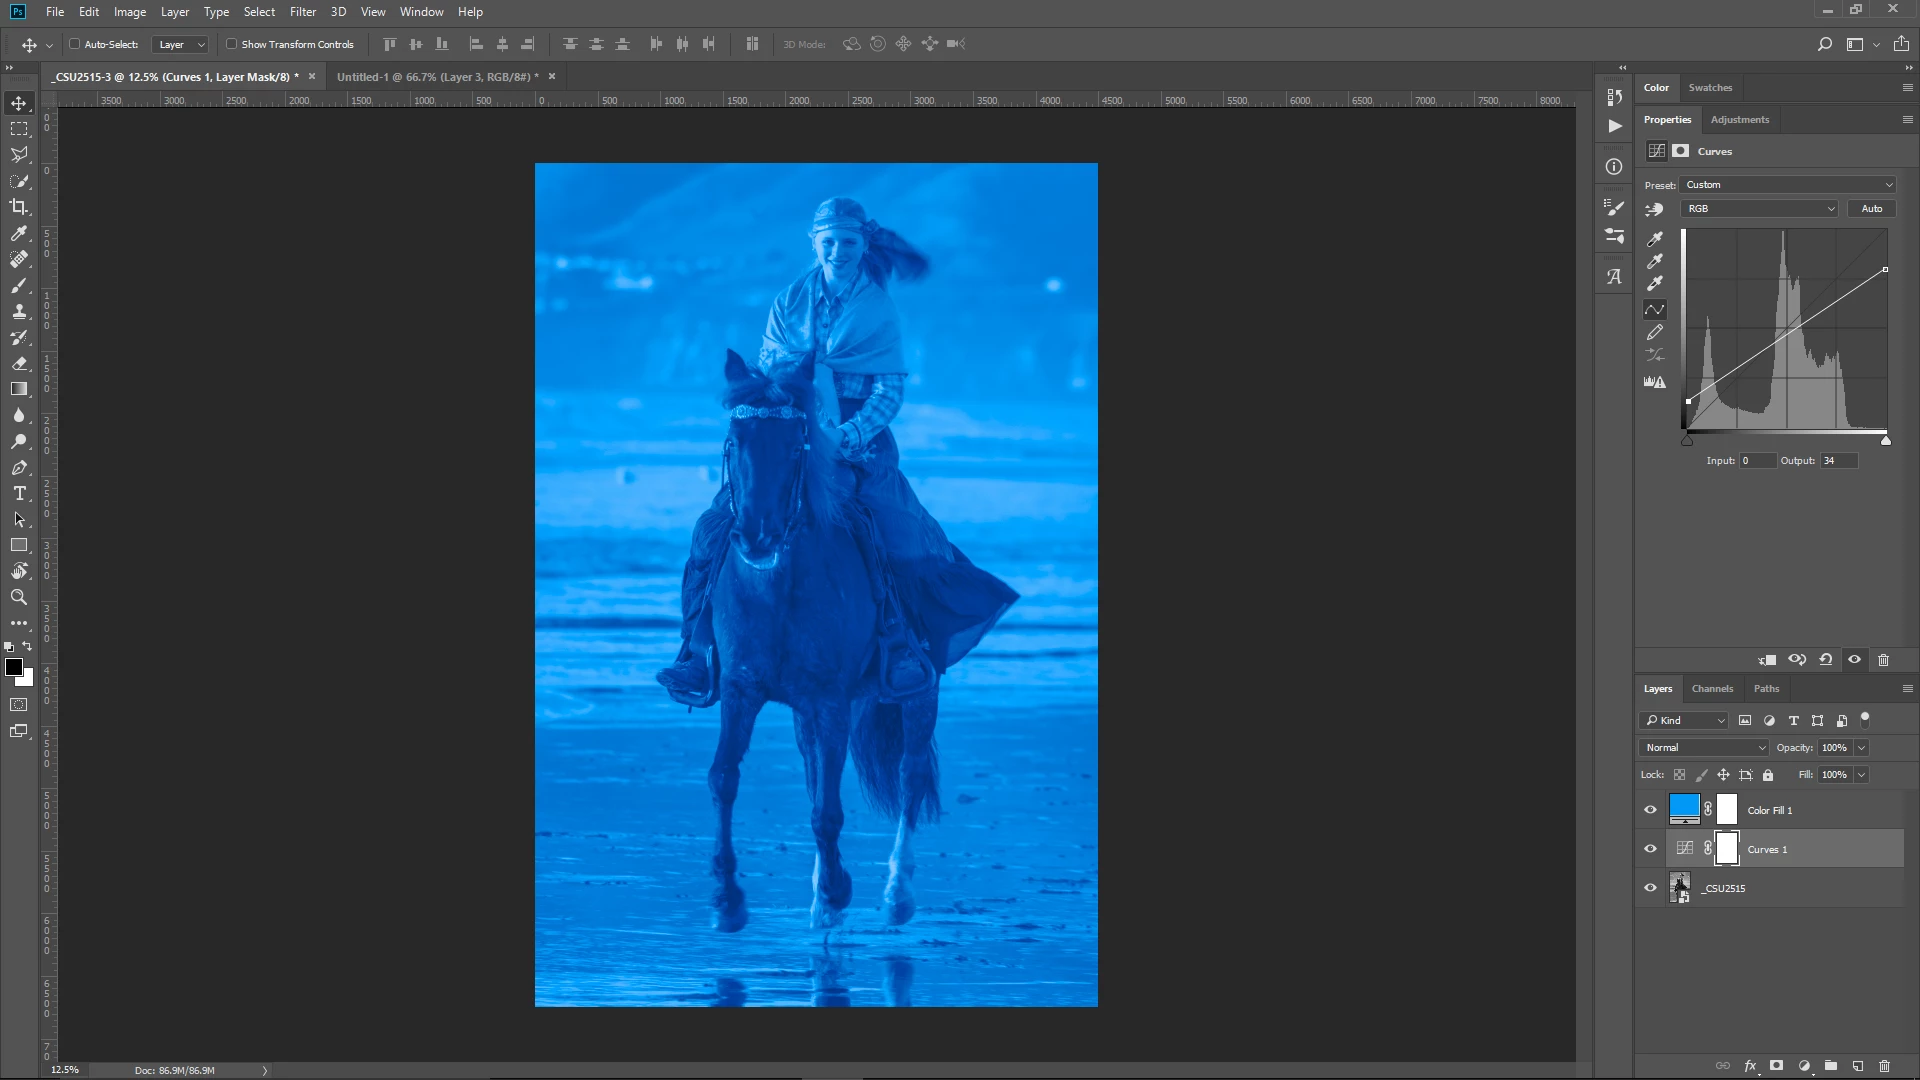Open the Filter menu
Viewport: 1920px width, 1080px height.
click(x=302, y=12)
